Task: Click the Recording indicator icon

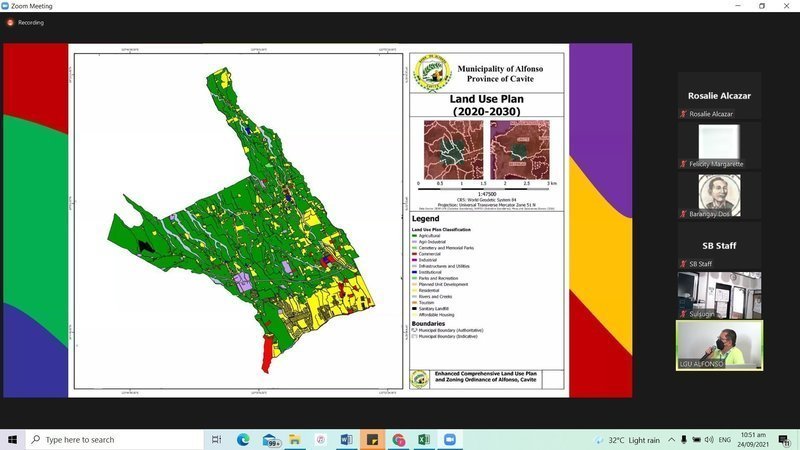Action: (x=10, y=22)
